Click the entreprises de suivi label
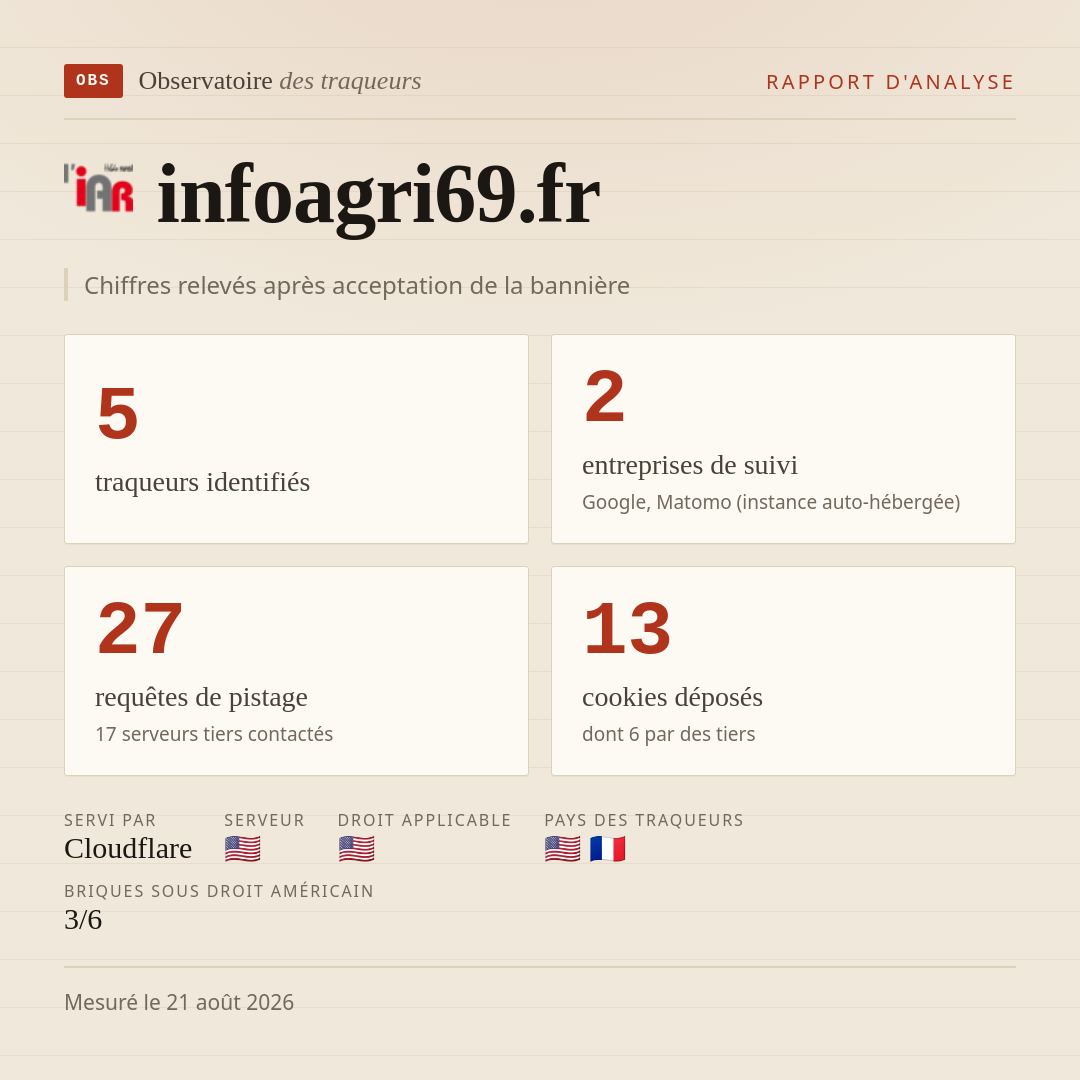The height and width of the screenshot is (1080, 1080). click(689, 465)
